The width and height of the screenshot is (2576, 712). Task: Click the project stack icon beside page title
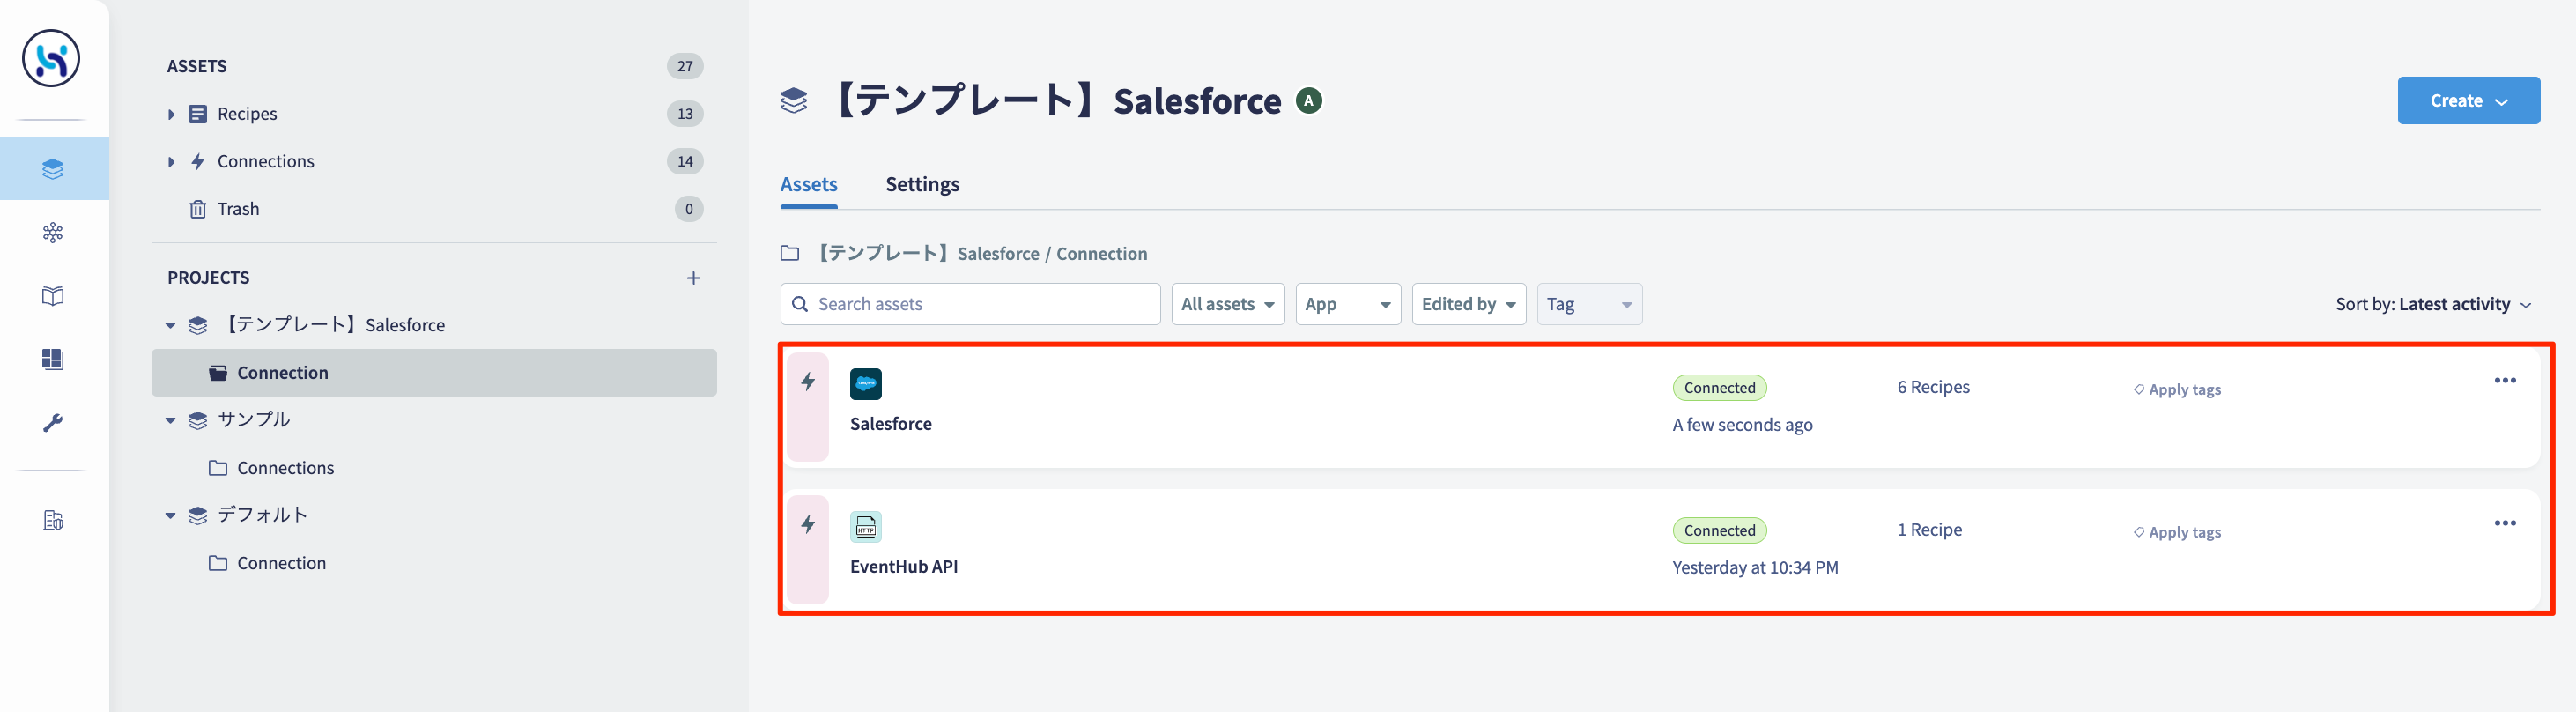[x=793, y=101]
